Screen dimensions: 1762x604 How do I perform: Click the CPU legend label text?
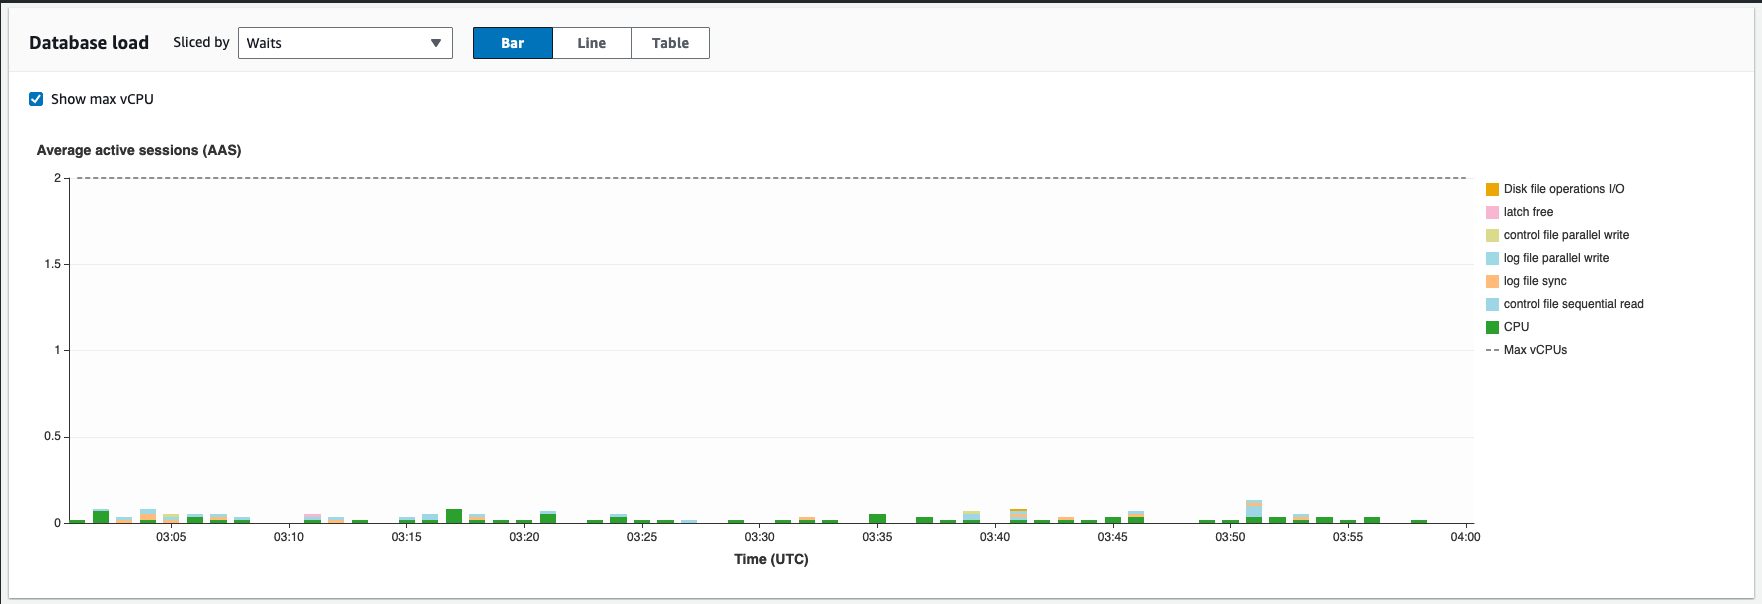1516,327
